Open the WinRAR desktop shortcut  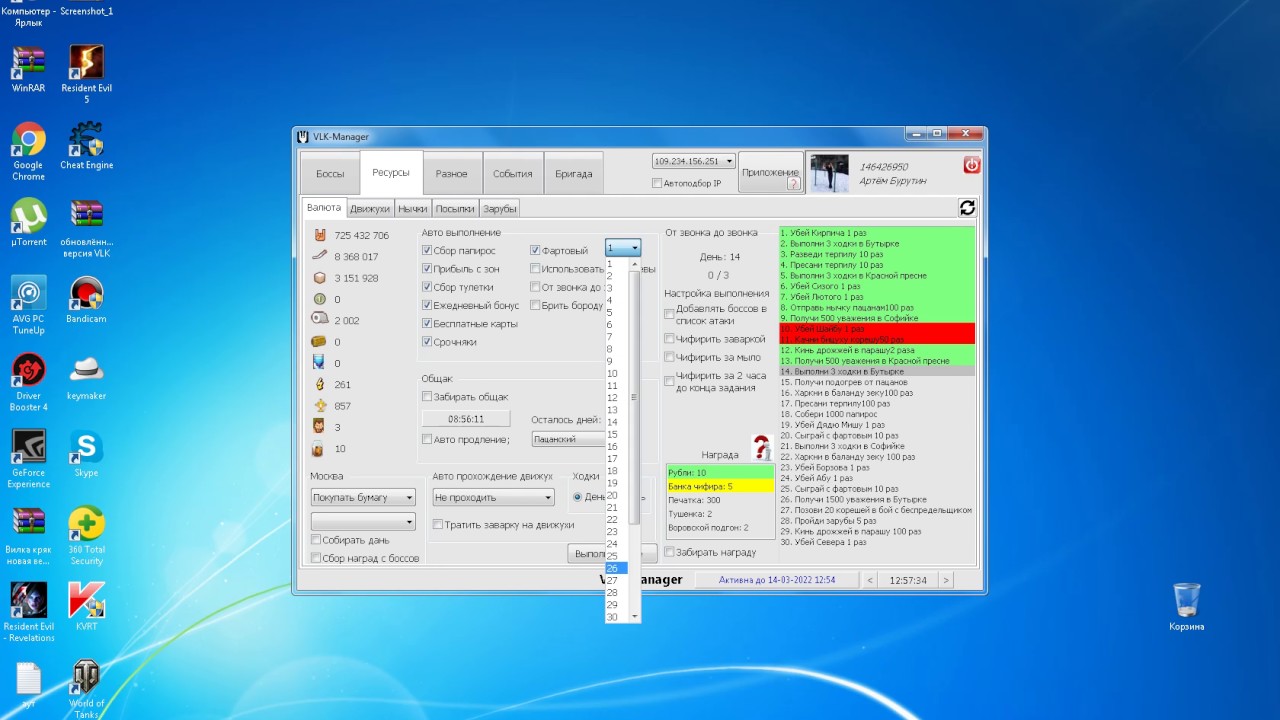(28, 69)
